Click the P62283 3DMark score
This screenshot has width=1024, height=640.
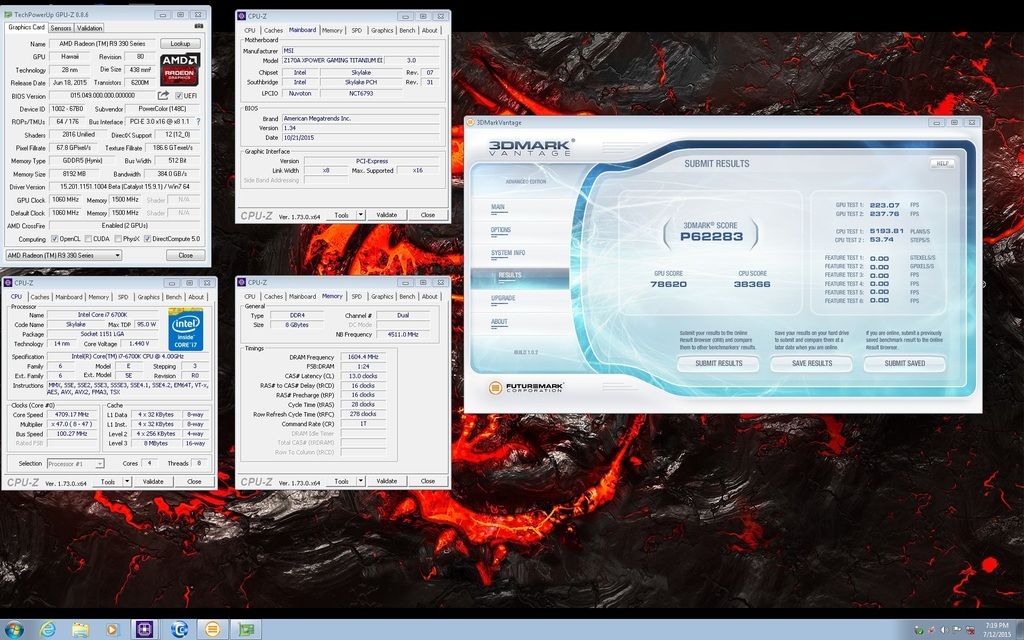(x=711, y=236)
